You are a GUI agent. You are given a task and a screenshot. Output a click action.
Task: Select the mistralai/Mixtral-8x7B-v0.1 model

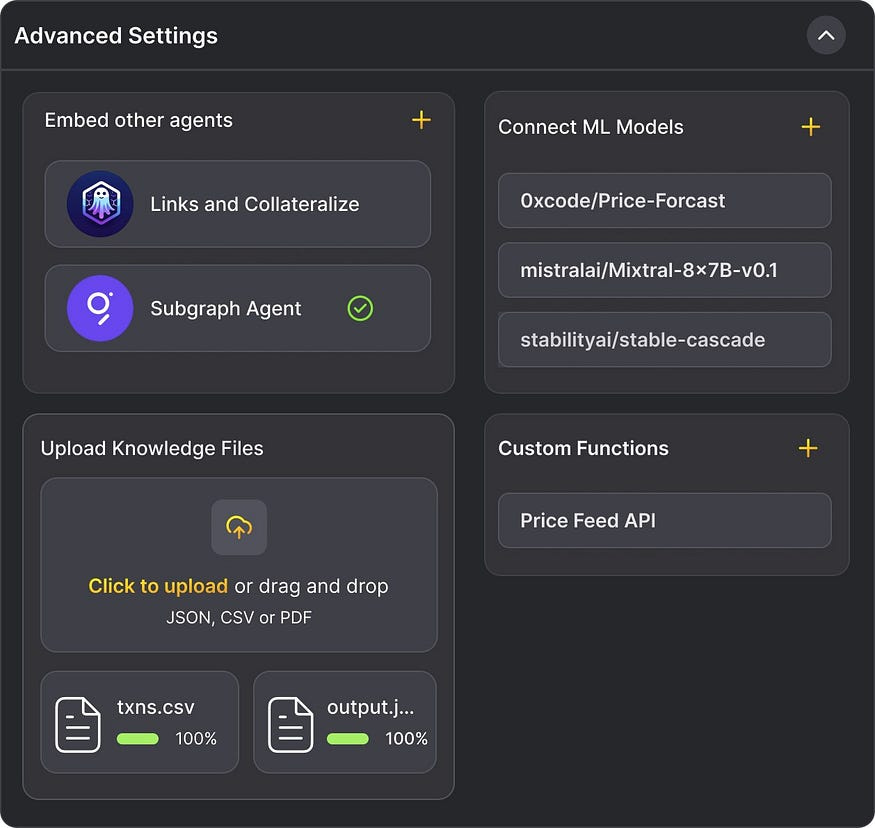[x=664, y=270]
